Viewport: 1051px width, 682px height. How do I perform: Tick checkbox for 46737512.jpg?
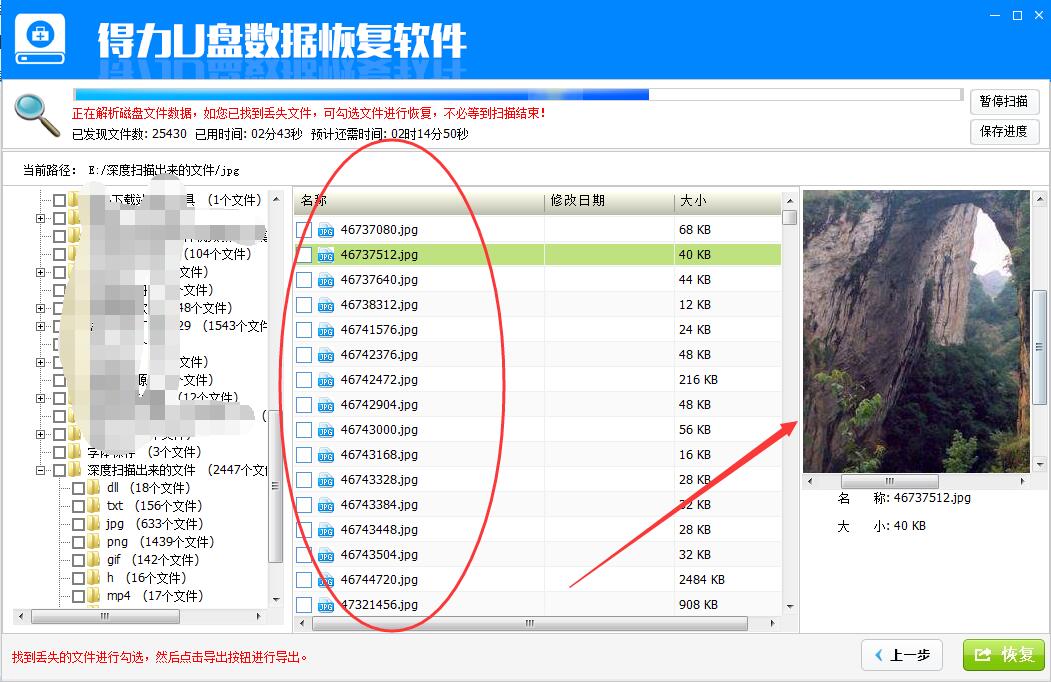304,255
